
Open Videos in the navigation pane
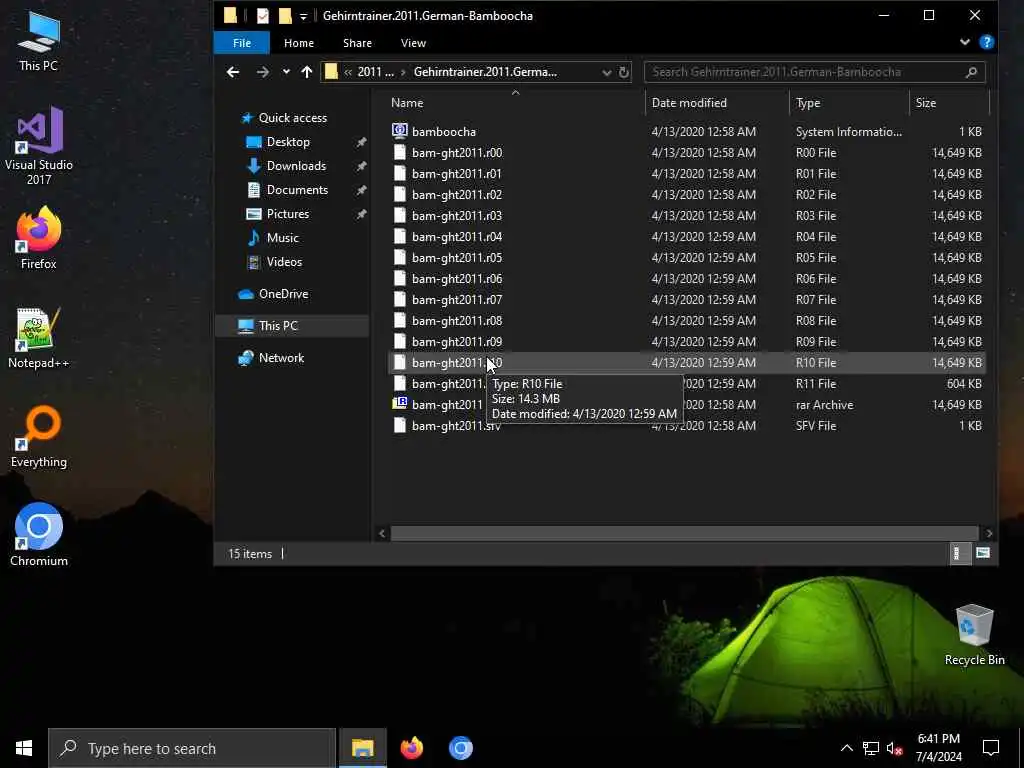[x=284, y=262]
